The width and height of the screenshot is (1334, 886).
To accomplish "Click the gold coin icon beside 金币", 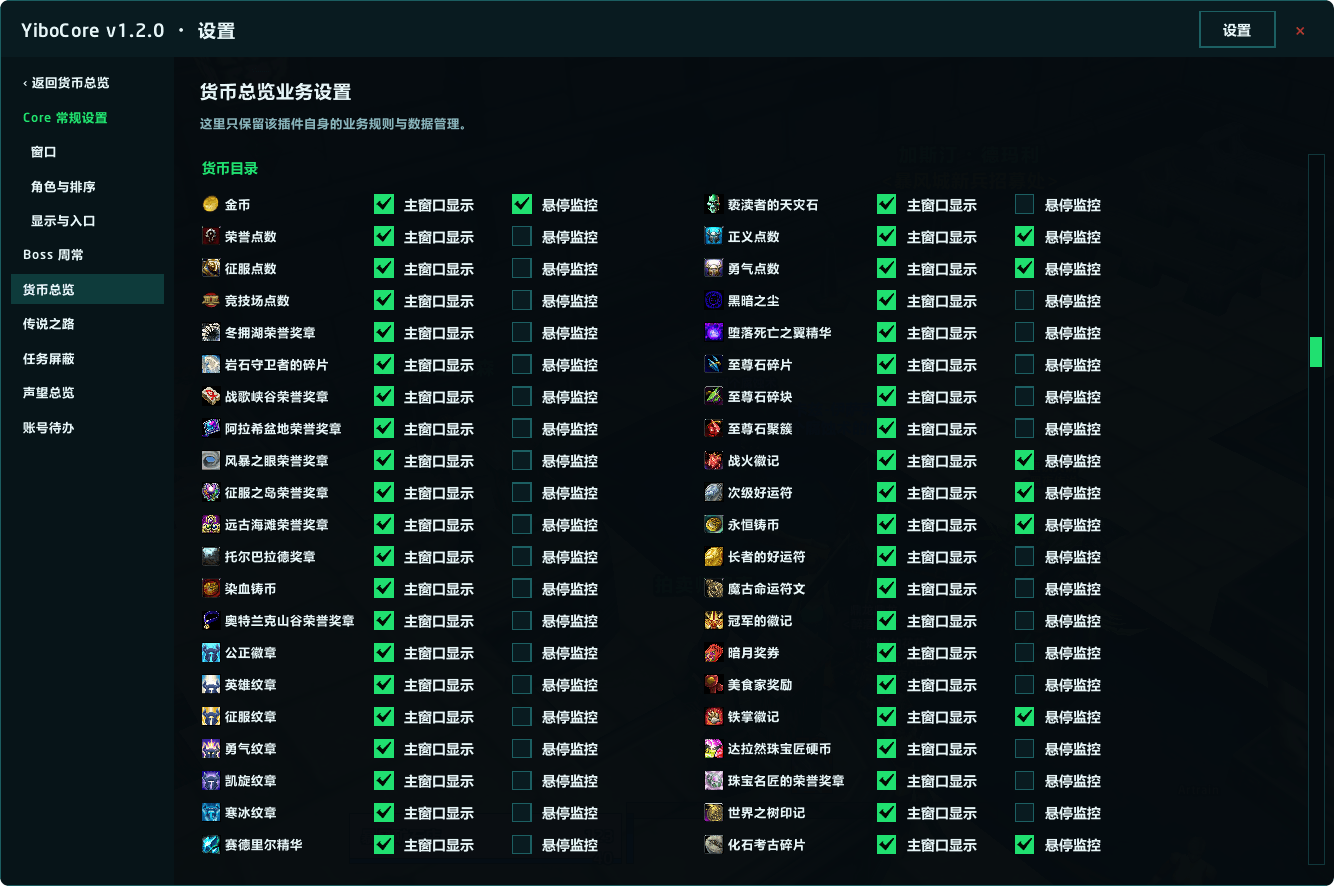I will (x=211, y=204).
